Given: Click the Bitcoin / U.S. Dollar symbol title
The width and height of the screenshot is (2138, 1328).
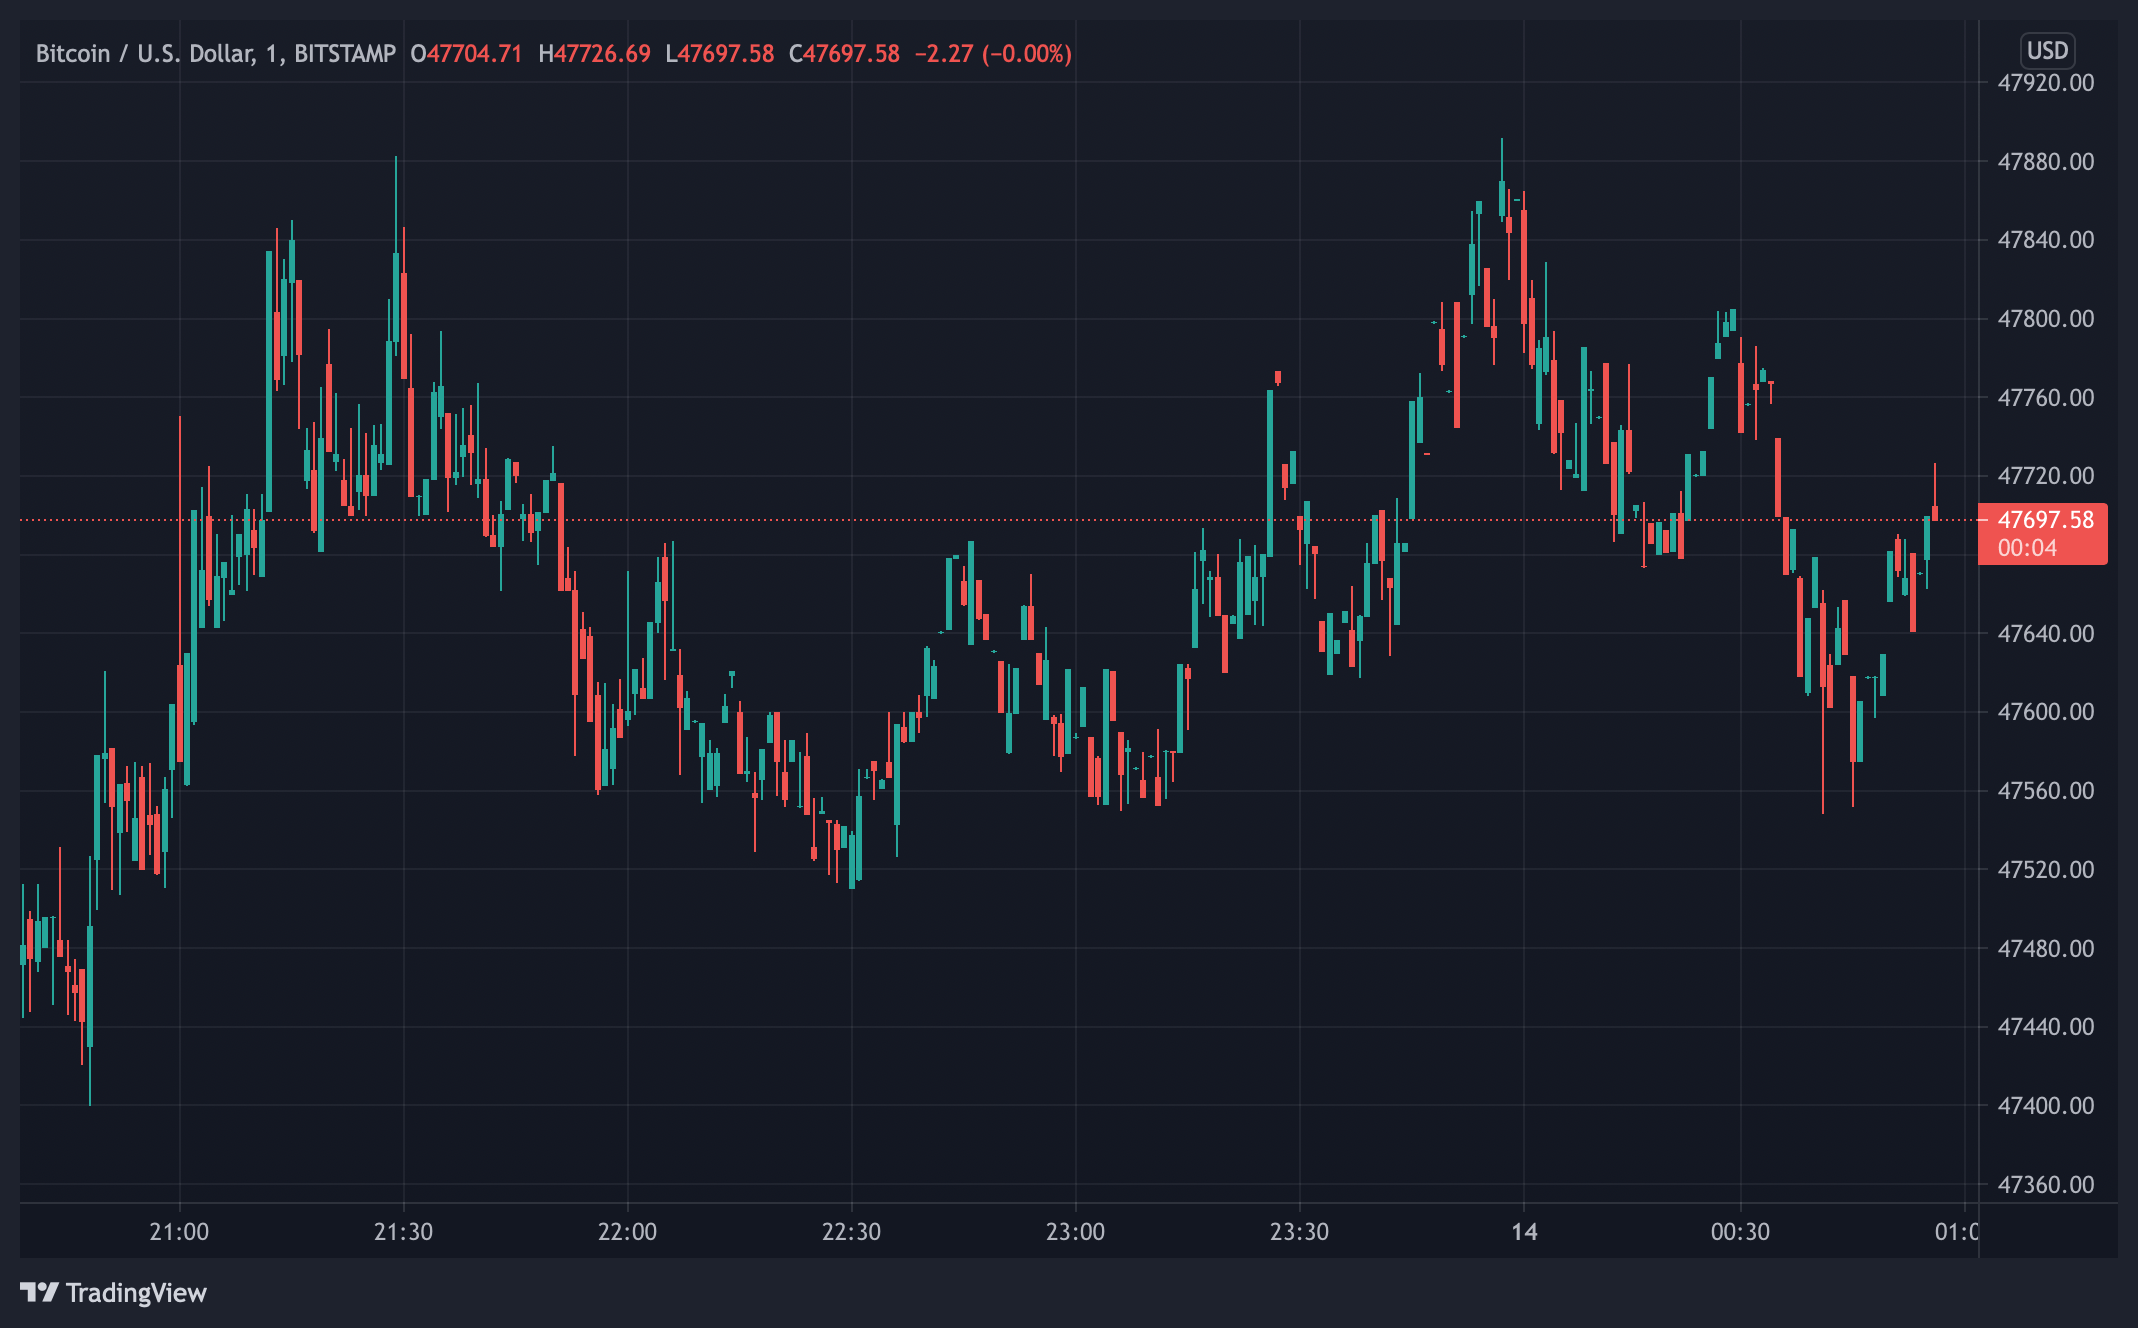Looking at the screenshot, I should coord(144,54).
